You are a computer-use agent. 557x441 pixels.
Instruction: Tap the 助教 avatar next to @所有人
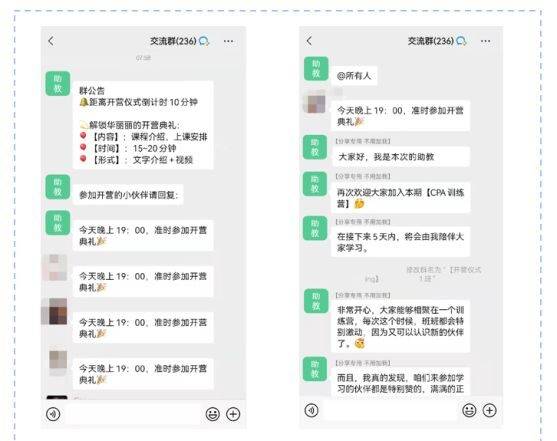(x=316, y=69)
